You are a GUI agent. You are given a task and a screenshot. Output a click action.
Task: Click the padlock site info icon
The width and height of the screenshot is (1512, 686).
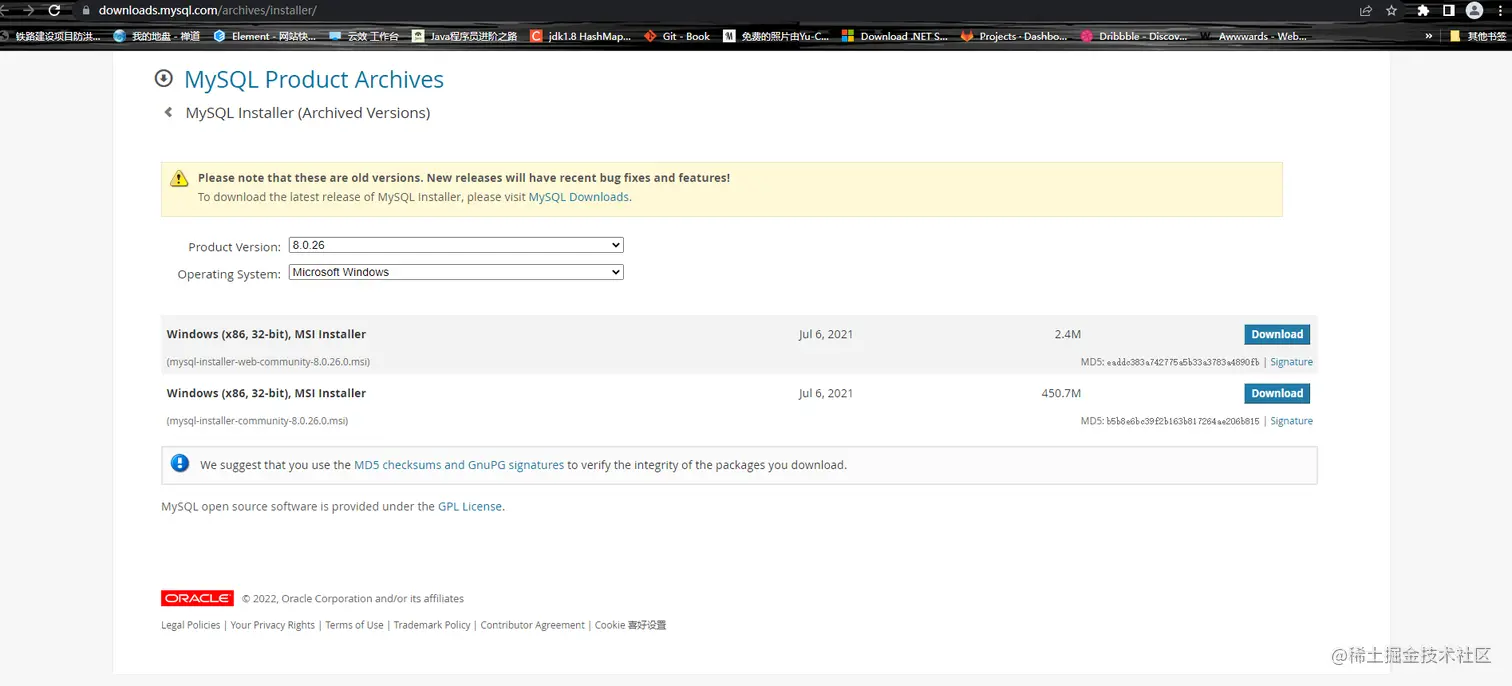point(85,10)
